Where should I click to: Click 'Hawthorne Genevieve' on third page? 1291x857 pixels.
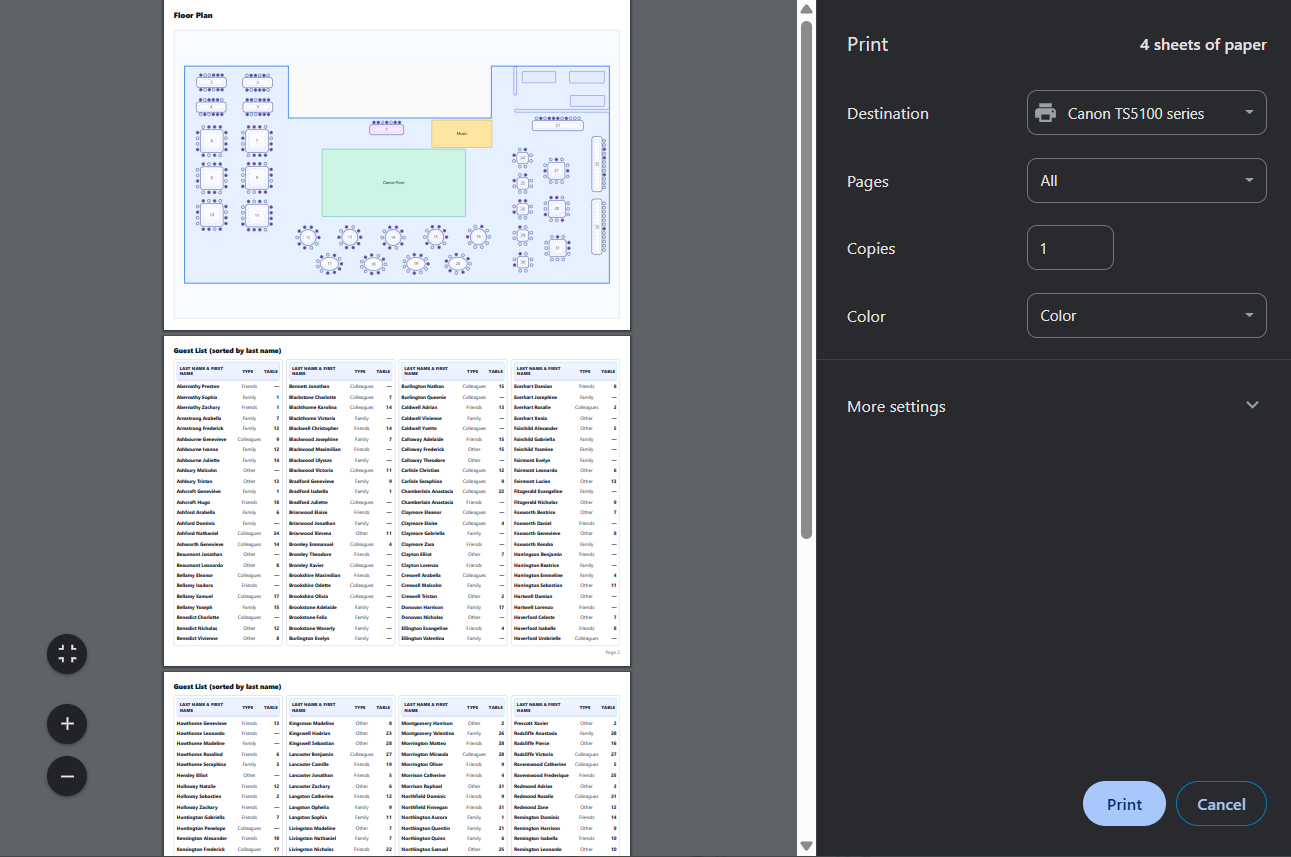click(202, 723)
